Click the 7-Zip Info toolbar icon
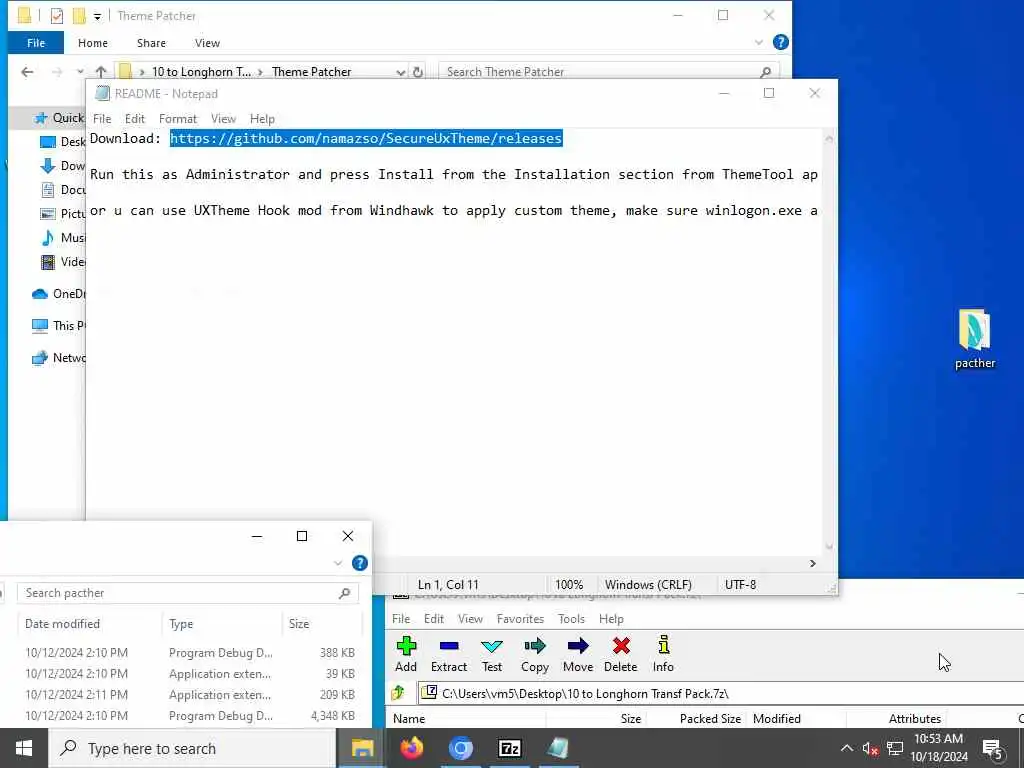The width and height of the screenshot is (1024, 768). [663, 654]
